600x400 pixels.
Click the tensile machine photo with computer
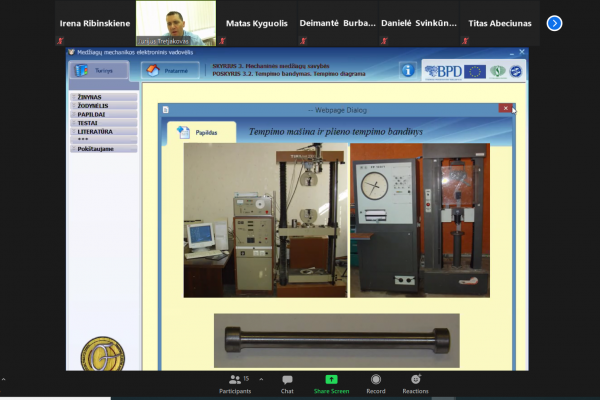coord(266,220)
